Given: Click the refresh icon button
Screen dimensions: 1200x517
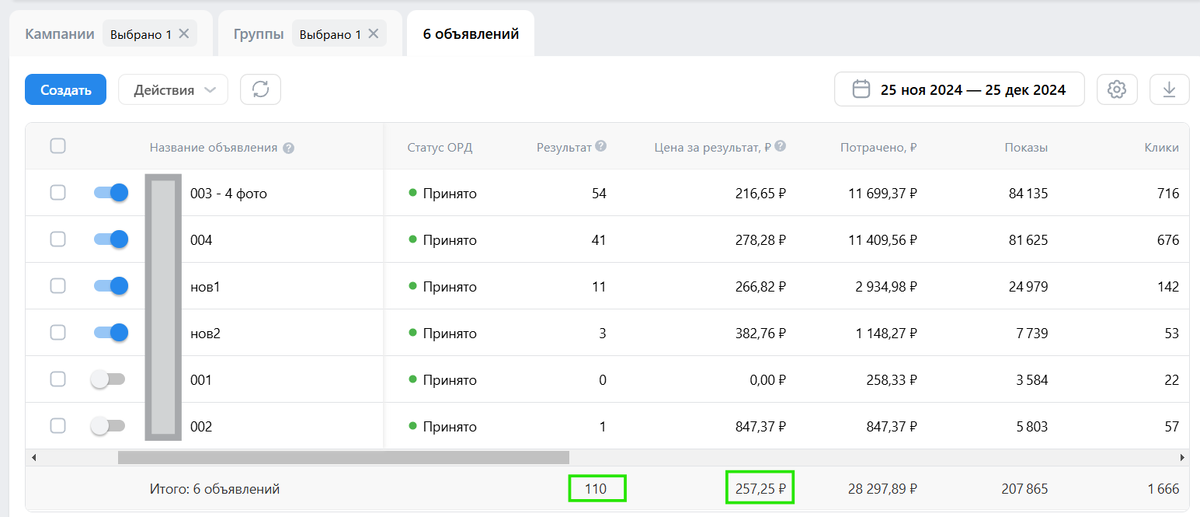Looking at the screenshot, I should [x=261, y=89].
